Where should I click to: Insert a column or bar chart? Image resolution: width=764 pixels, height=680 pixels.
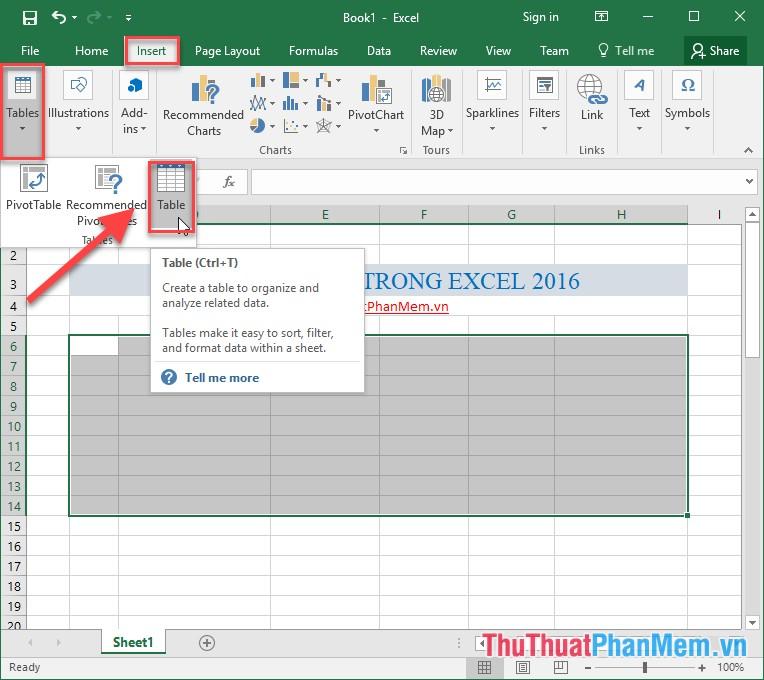(262, 80)
